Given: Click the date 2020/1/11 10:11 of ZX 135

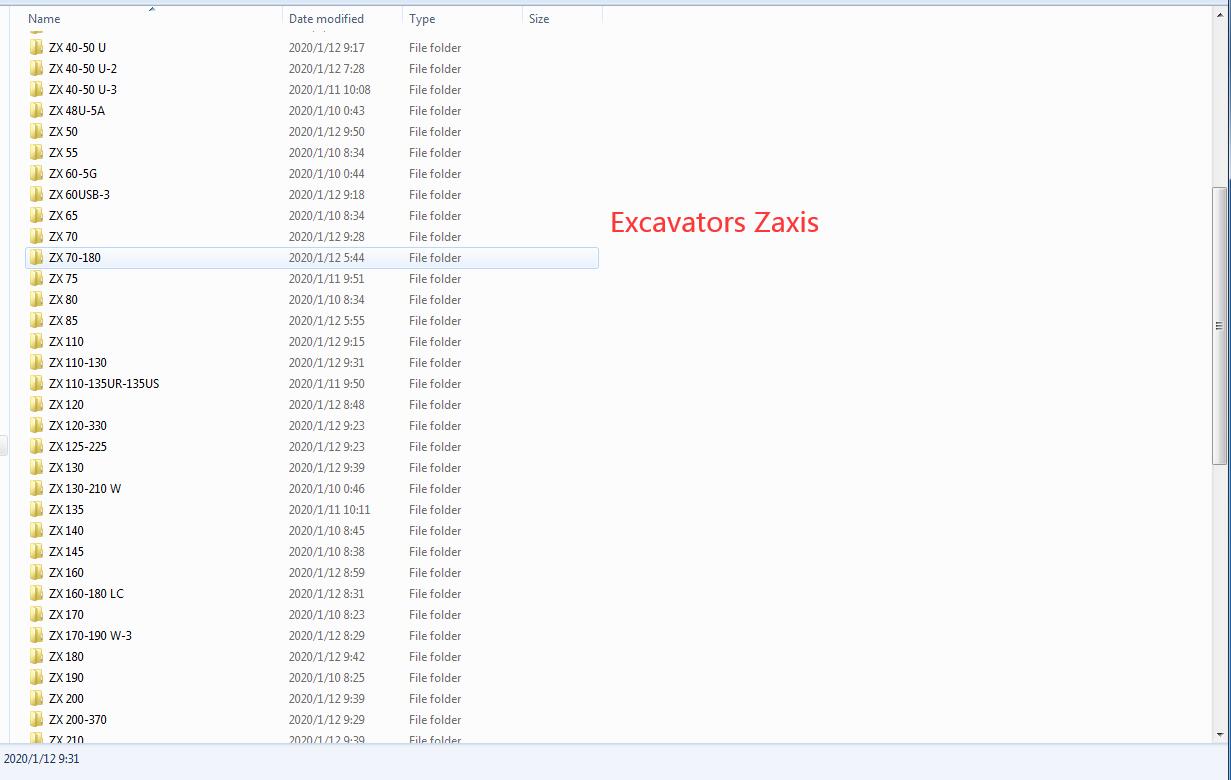Looking at the screenshot, I should [x=329, y=509].
